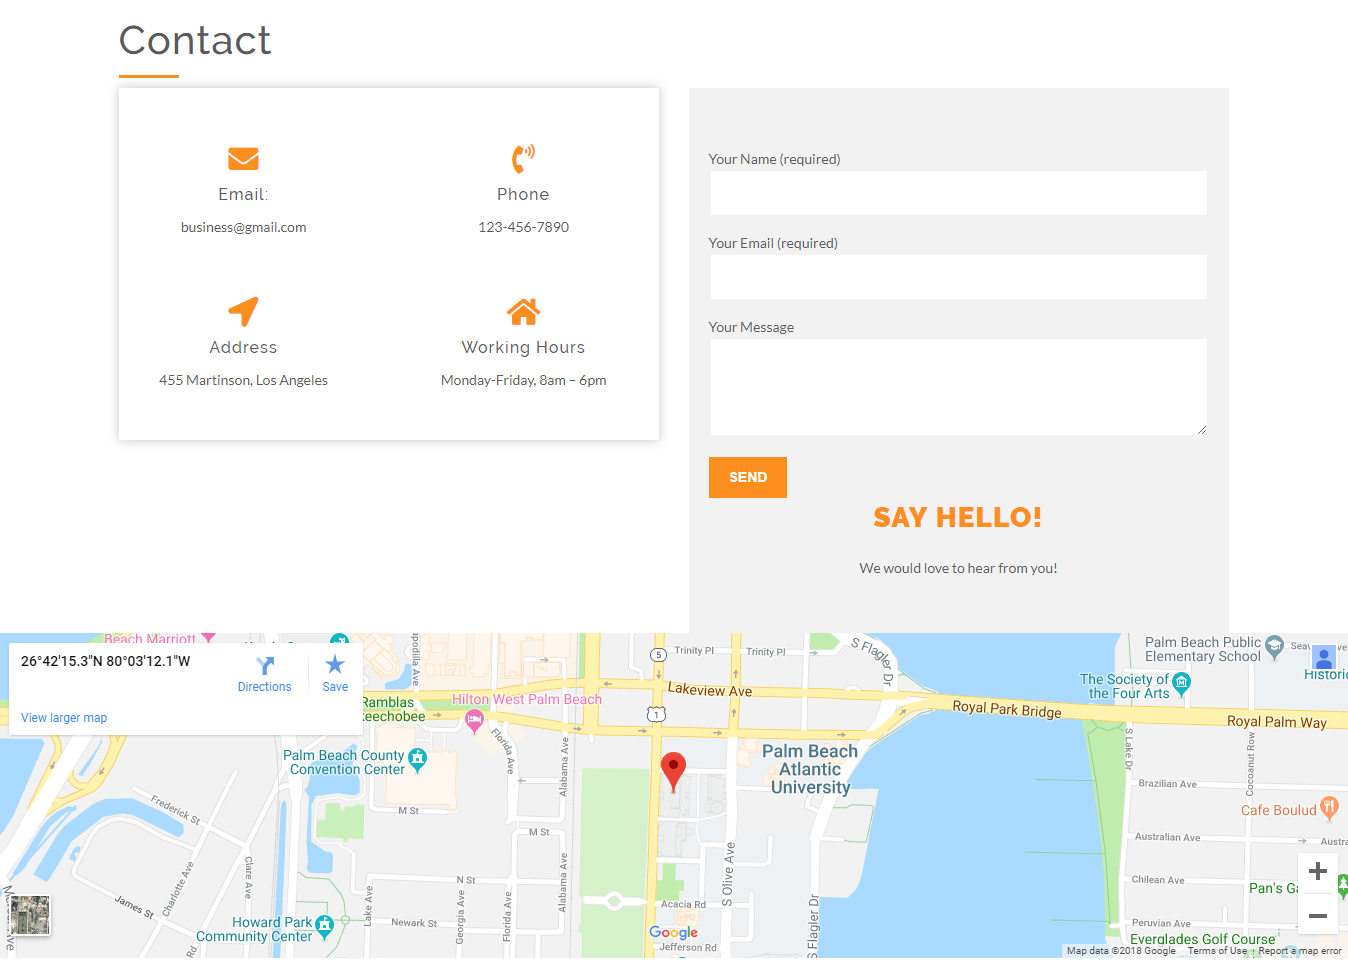Viewport: 1348px width, 963px height.
Task: Click the address location arrow icon
Action: coord(243,311)
